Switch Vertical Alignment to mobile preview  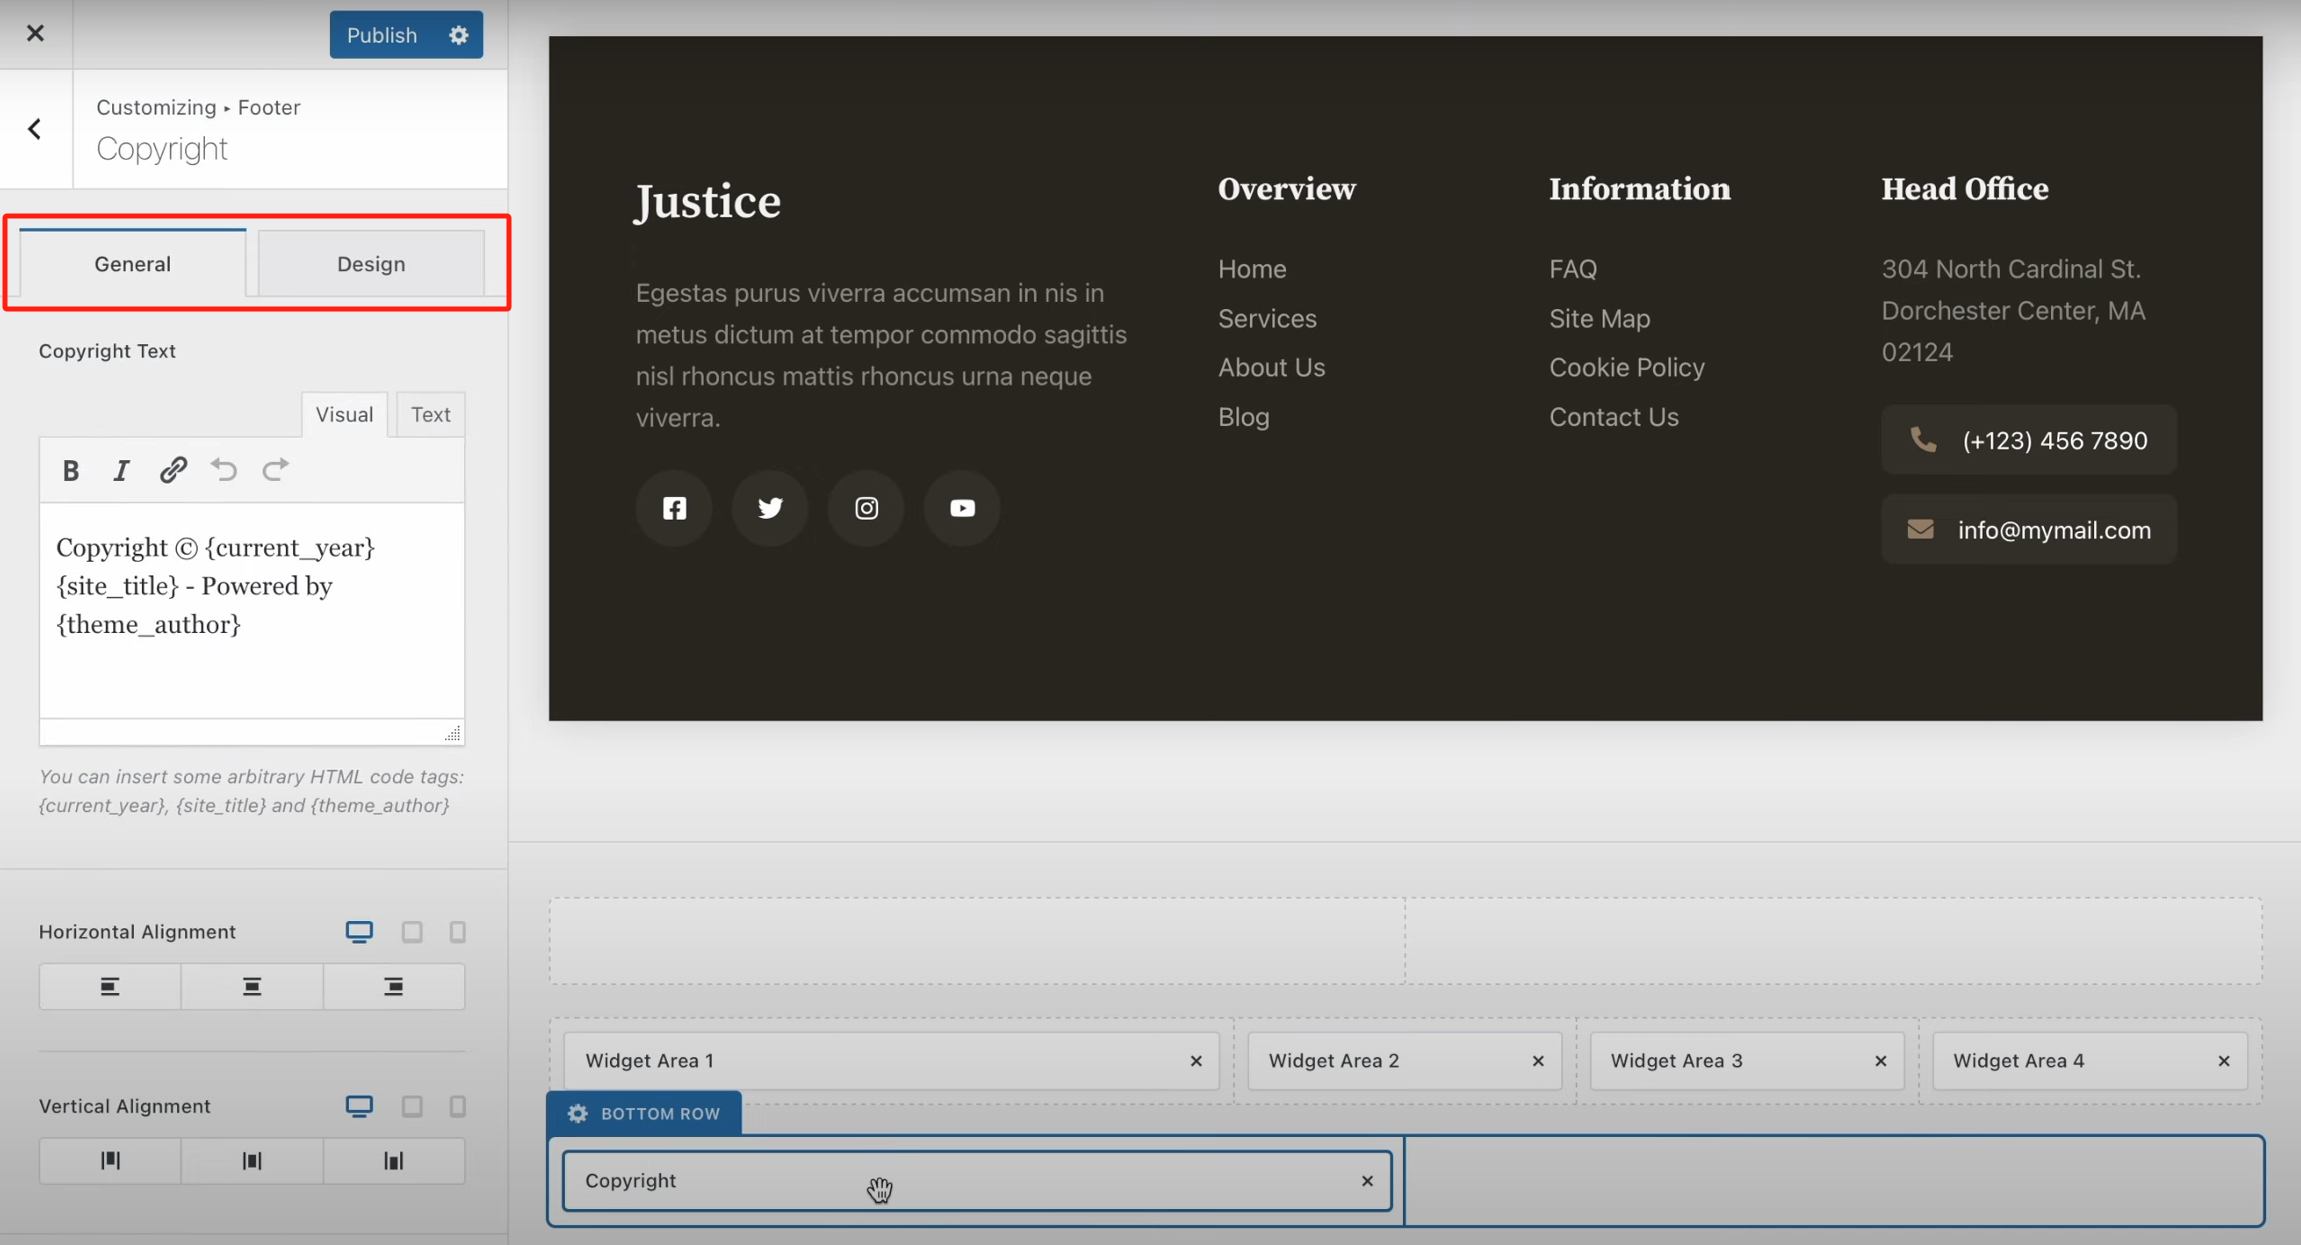pos(458,1106)
